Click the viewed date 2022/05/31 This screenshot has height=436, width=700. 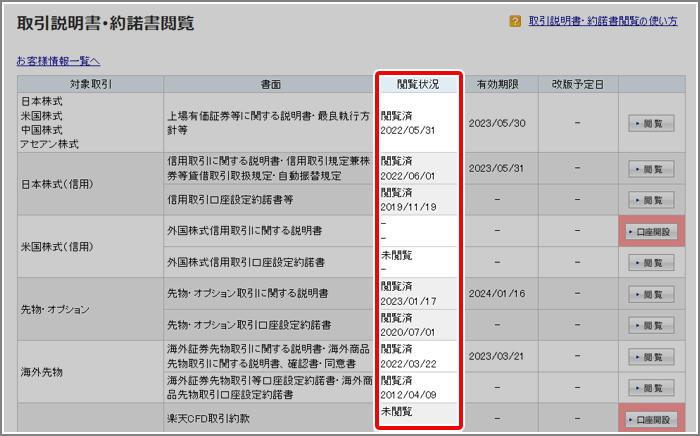407,130
